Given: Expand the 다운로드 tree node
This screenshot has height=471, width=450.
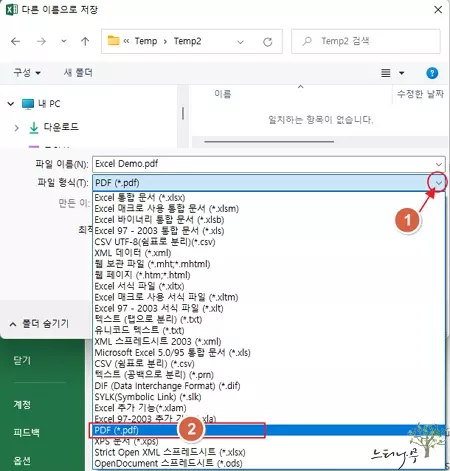Looking at the screenshot, I should (x=17, y=128).
